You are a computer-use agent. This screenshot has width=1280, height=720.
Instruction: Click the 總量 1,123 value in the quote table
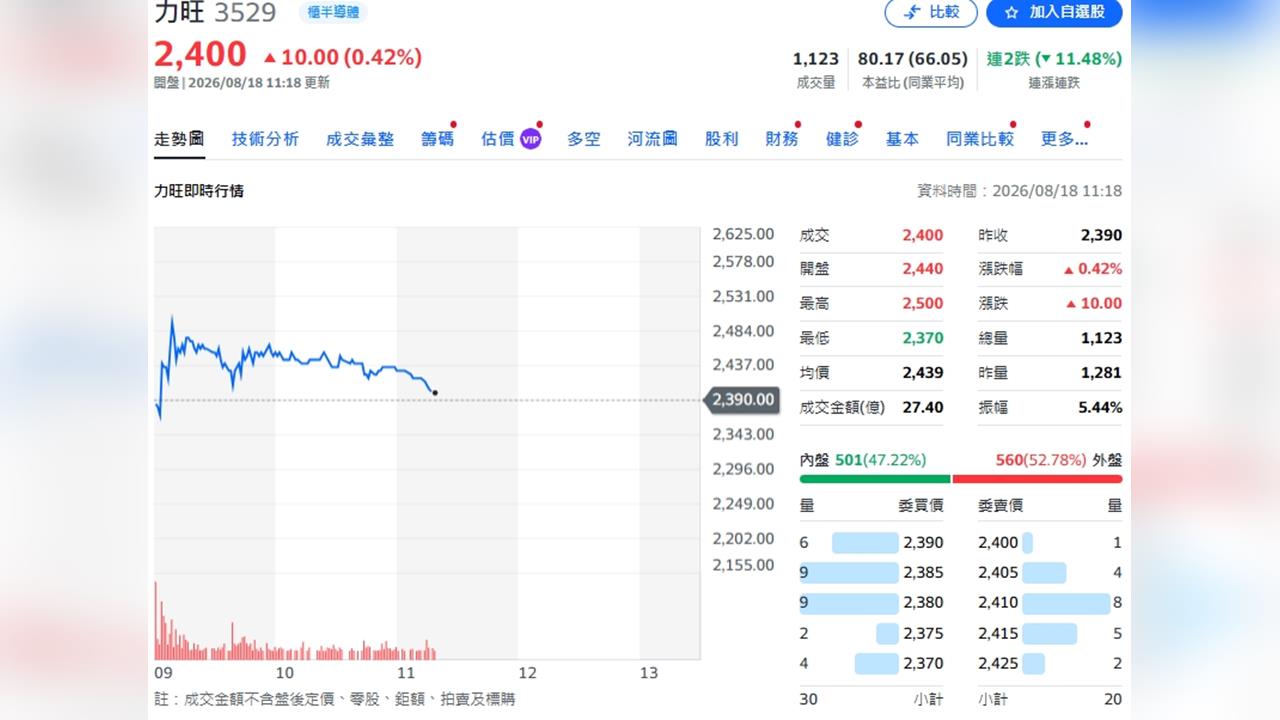pos(1101,338)
